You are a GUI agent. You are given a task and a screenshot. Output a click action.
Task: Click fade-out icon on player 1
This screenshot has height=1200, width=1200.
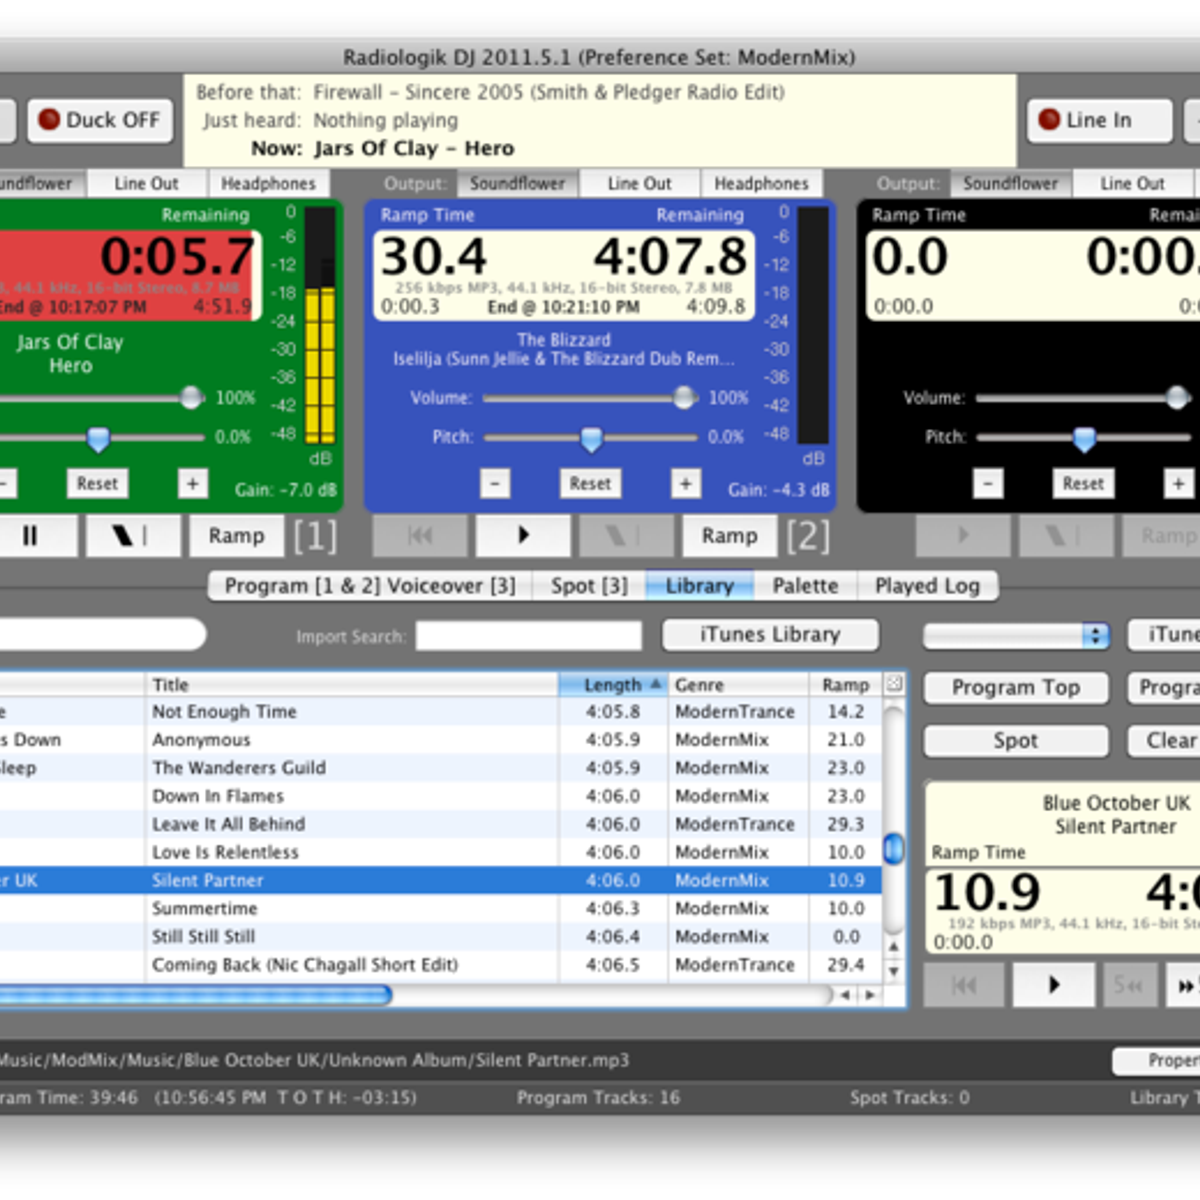click(132, 536)
